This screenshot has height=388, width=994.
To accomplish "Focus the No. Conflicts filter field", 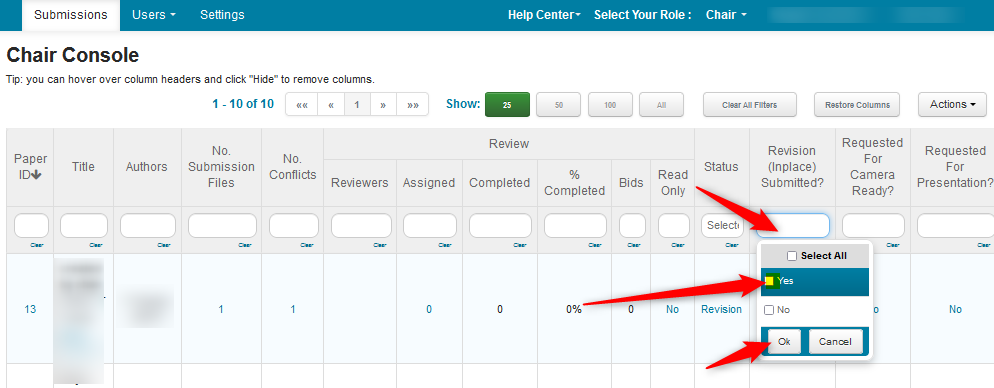I will (294, 226).
